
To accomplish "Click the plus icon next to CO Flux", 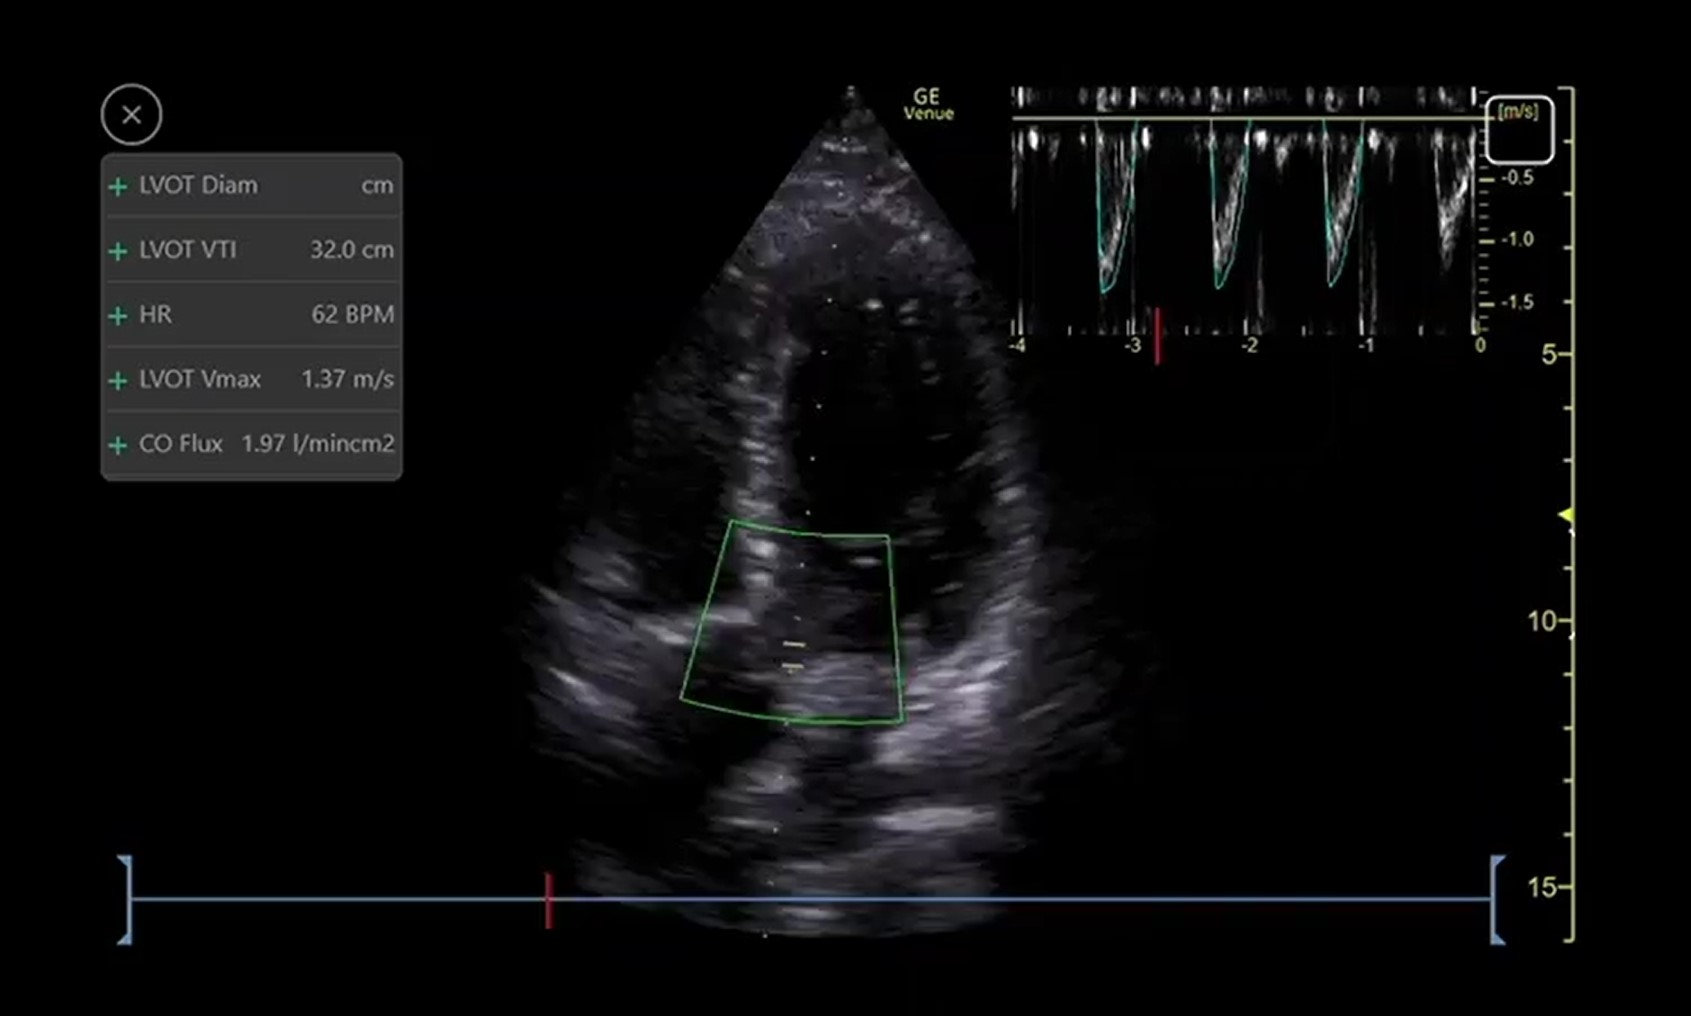I will pyautogui.click(x=119, y=443).
